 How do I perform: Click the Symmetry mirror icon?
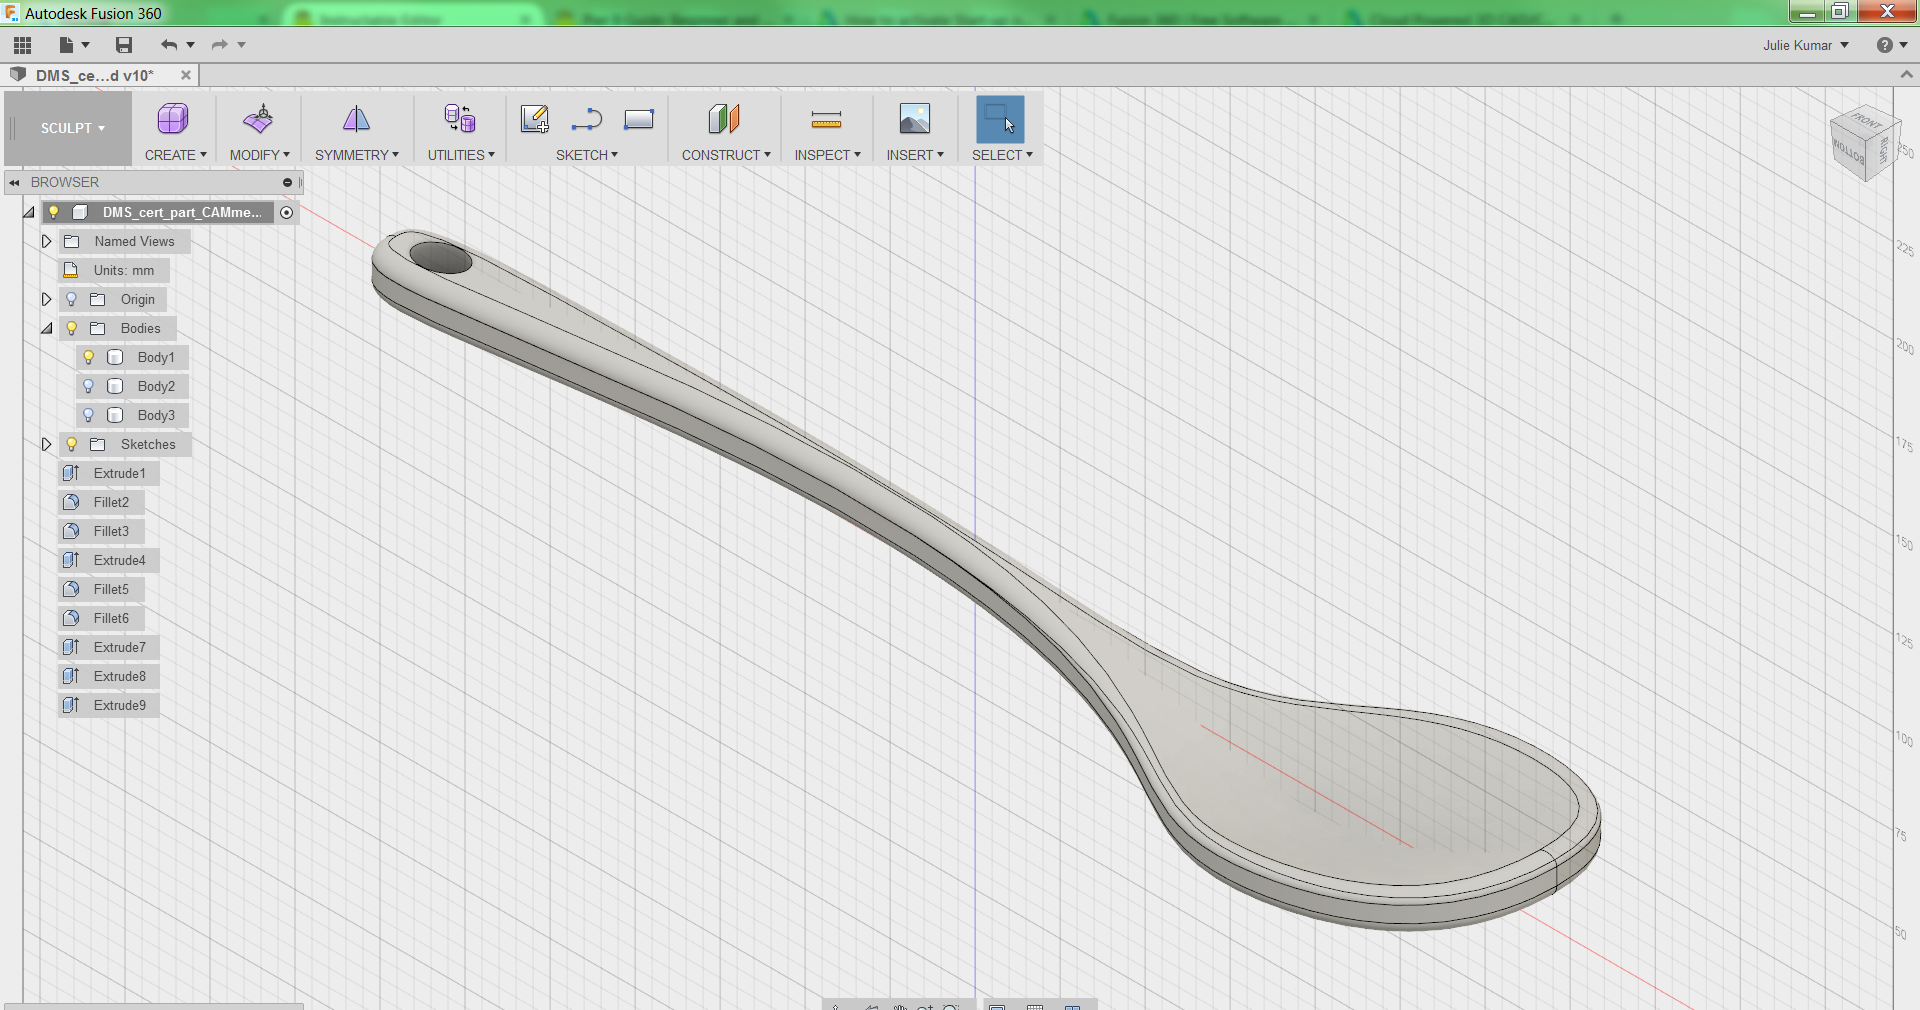(x=356, y=119)
